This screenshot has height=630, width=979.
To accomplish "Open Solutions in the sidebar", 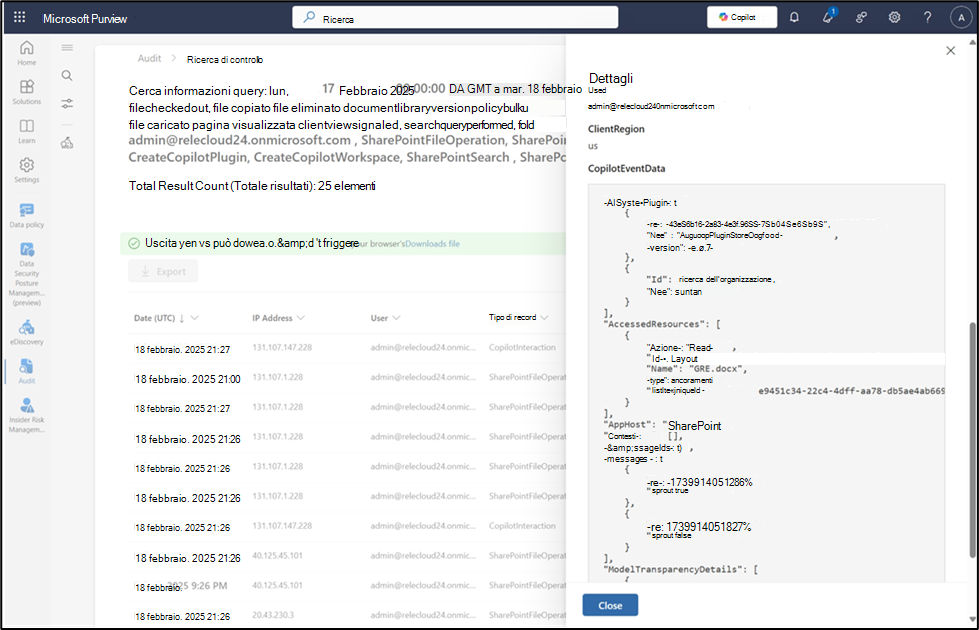I will (27, 92).
